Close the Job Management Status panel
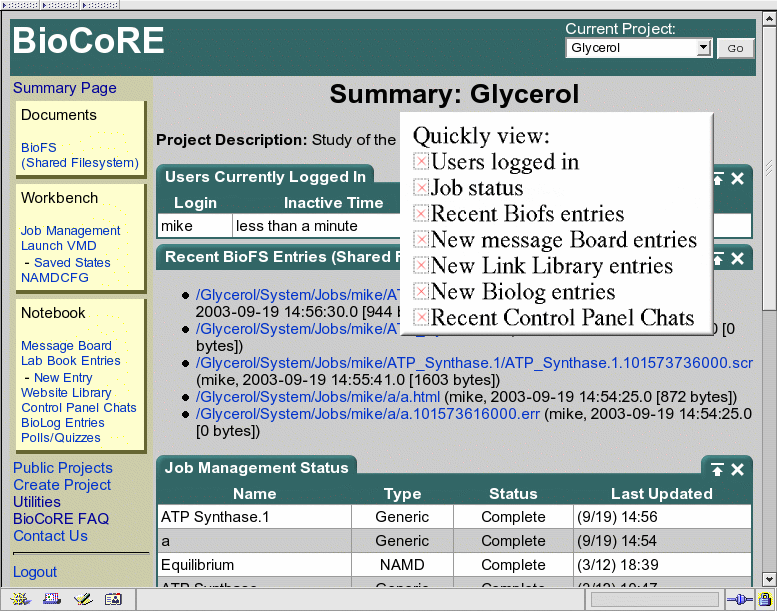Screen dimensions: 777x611 pos(737,469)
